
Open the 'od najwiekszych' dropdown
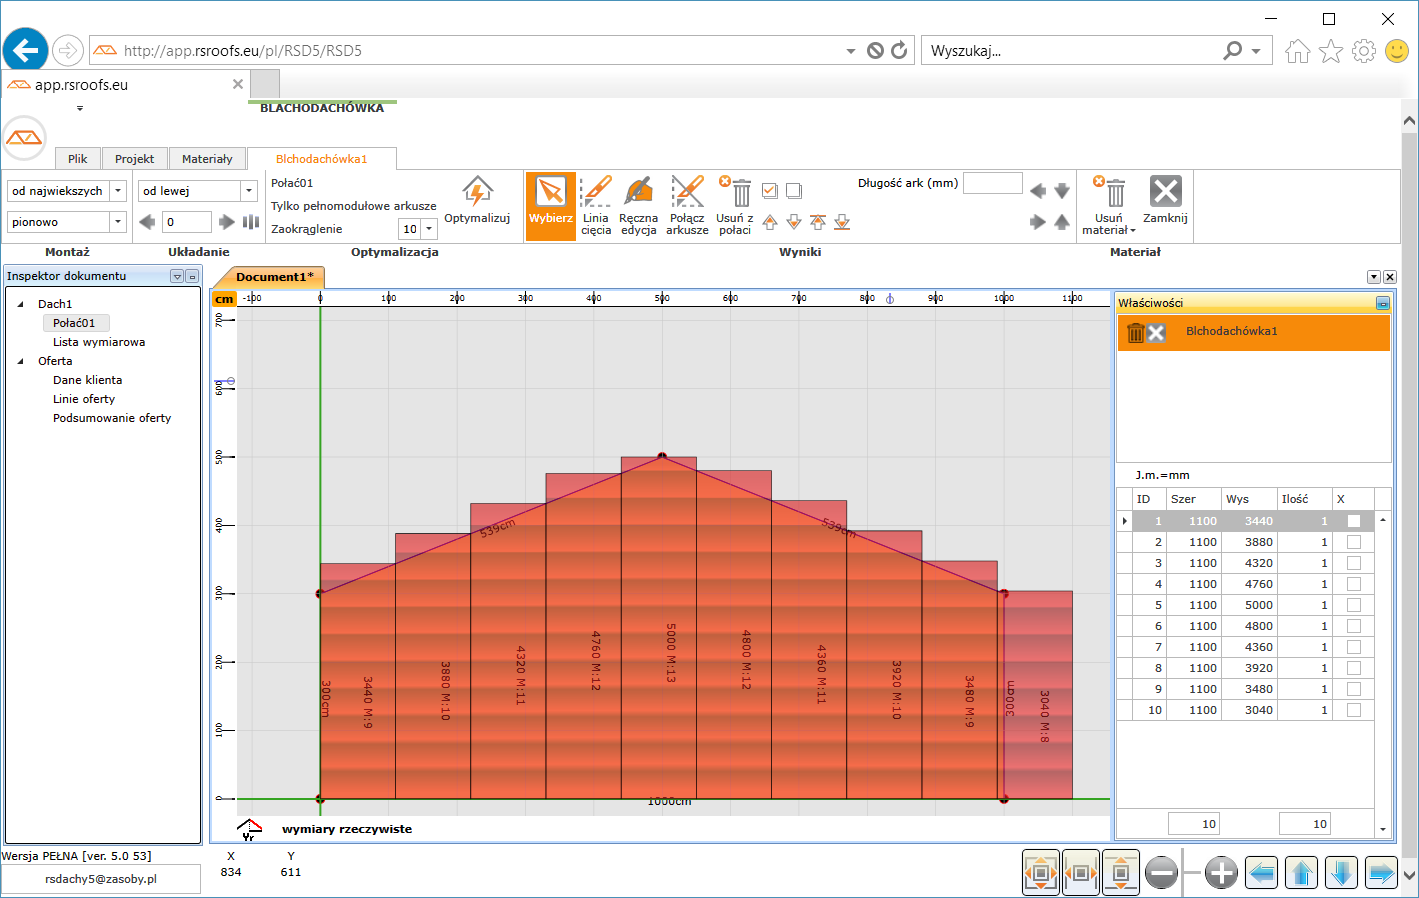(118, 191)
